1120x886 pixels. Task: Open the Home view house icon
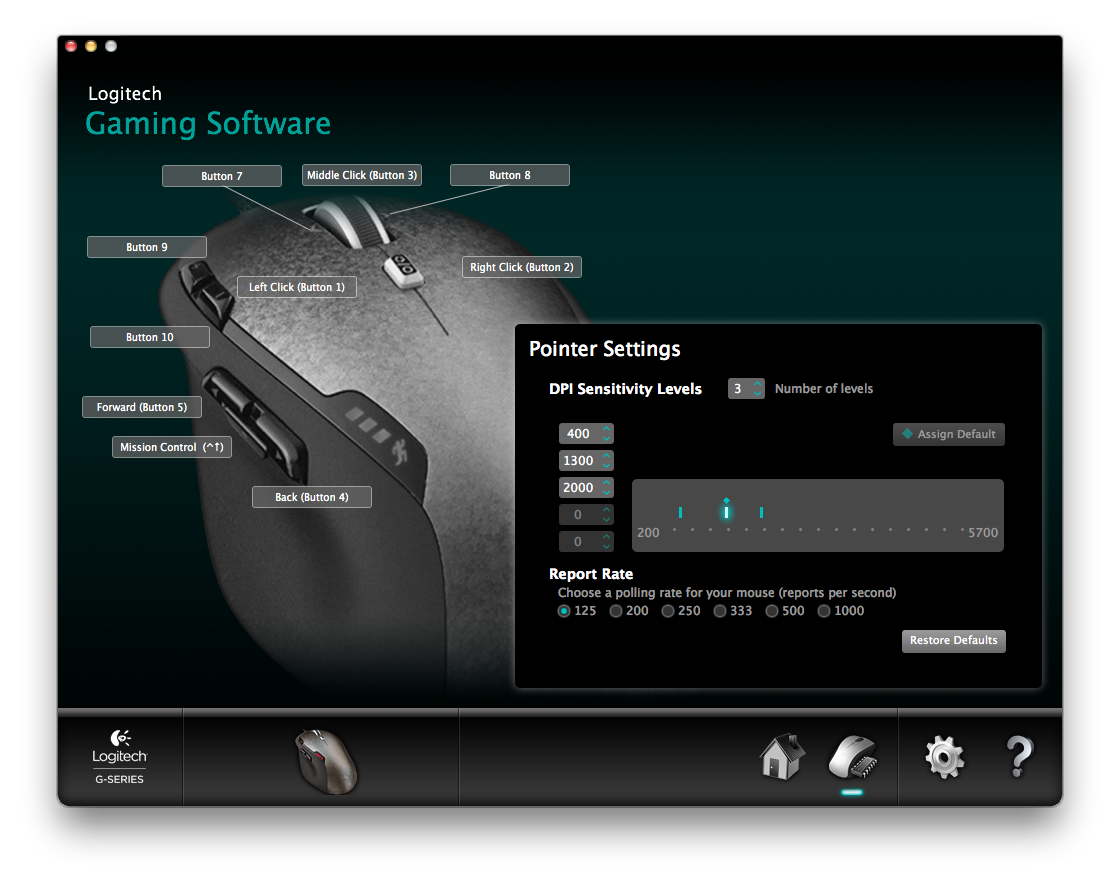tap(782, 757)
